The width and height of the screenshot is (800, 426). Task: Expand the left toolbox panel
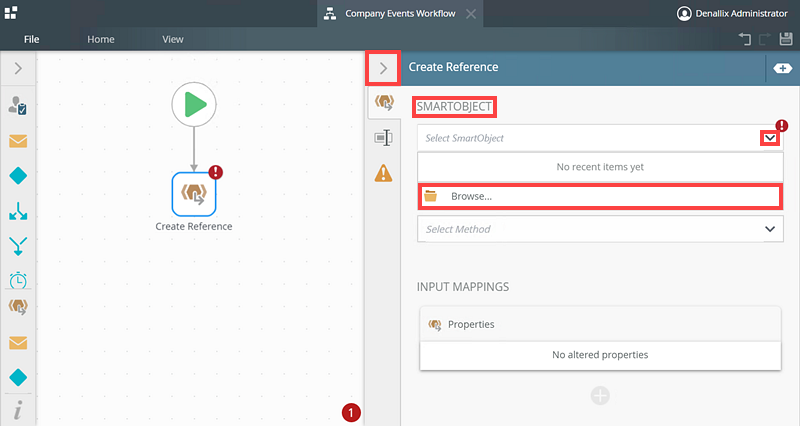pos(18,68)
